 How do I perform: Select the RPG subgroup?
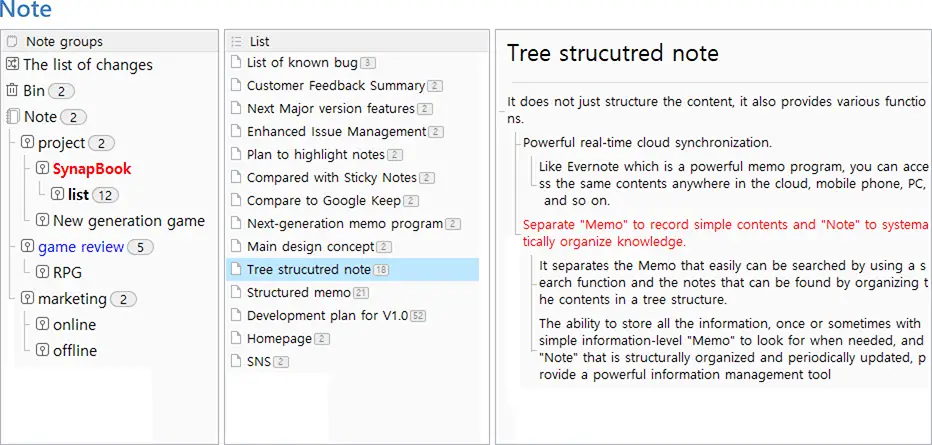[x=67, y=273]
